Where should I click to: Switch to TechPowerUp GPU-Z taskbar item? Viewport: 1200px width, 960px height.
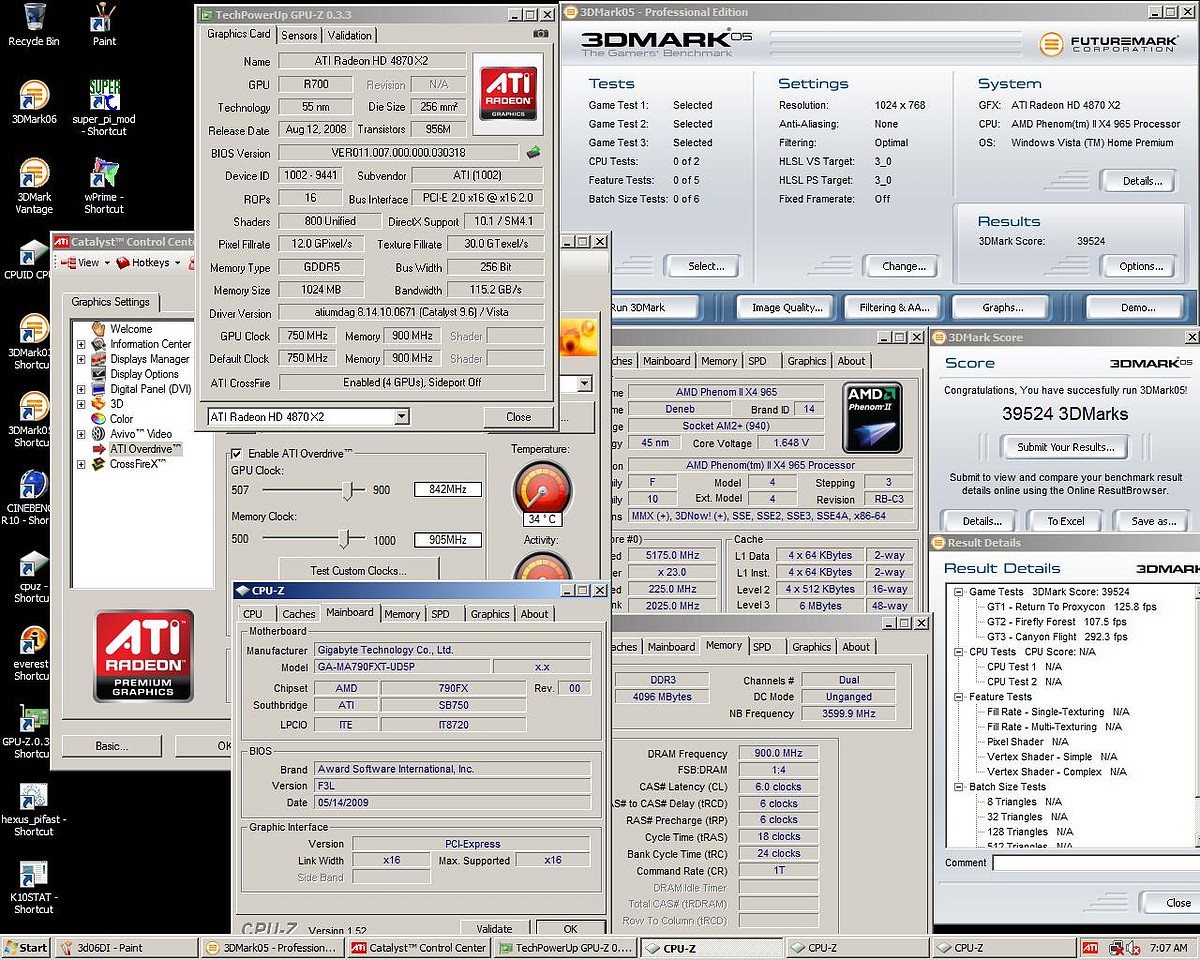point(565,948)
